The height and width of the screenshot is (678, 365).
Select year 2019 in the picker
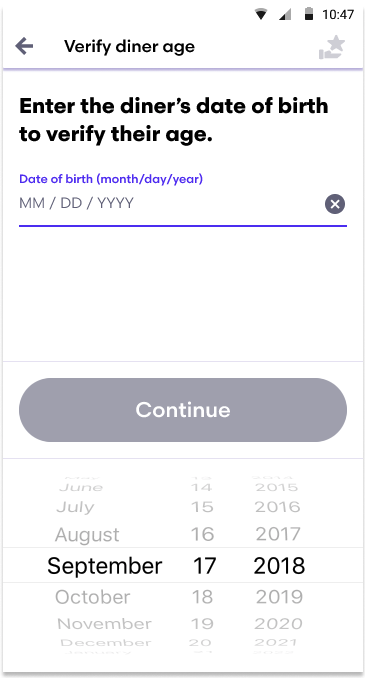tap(279, 597)
